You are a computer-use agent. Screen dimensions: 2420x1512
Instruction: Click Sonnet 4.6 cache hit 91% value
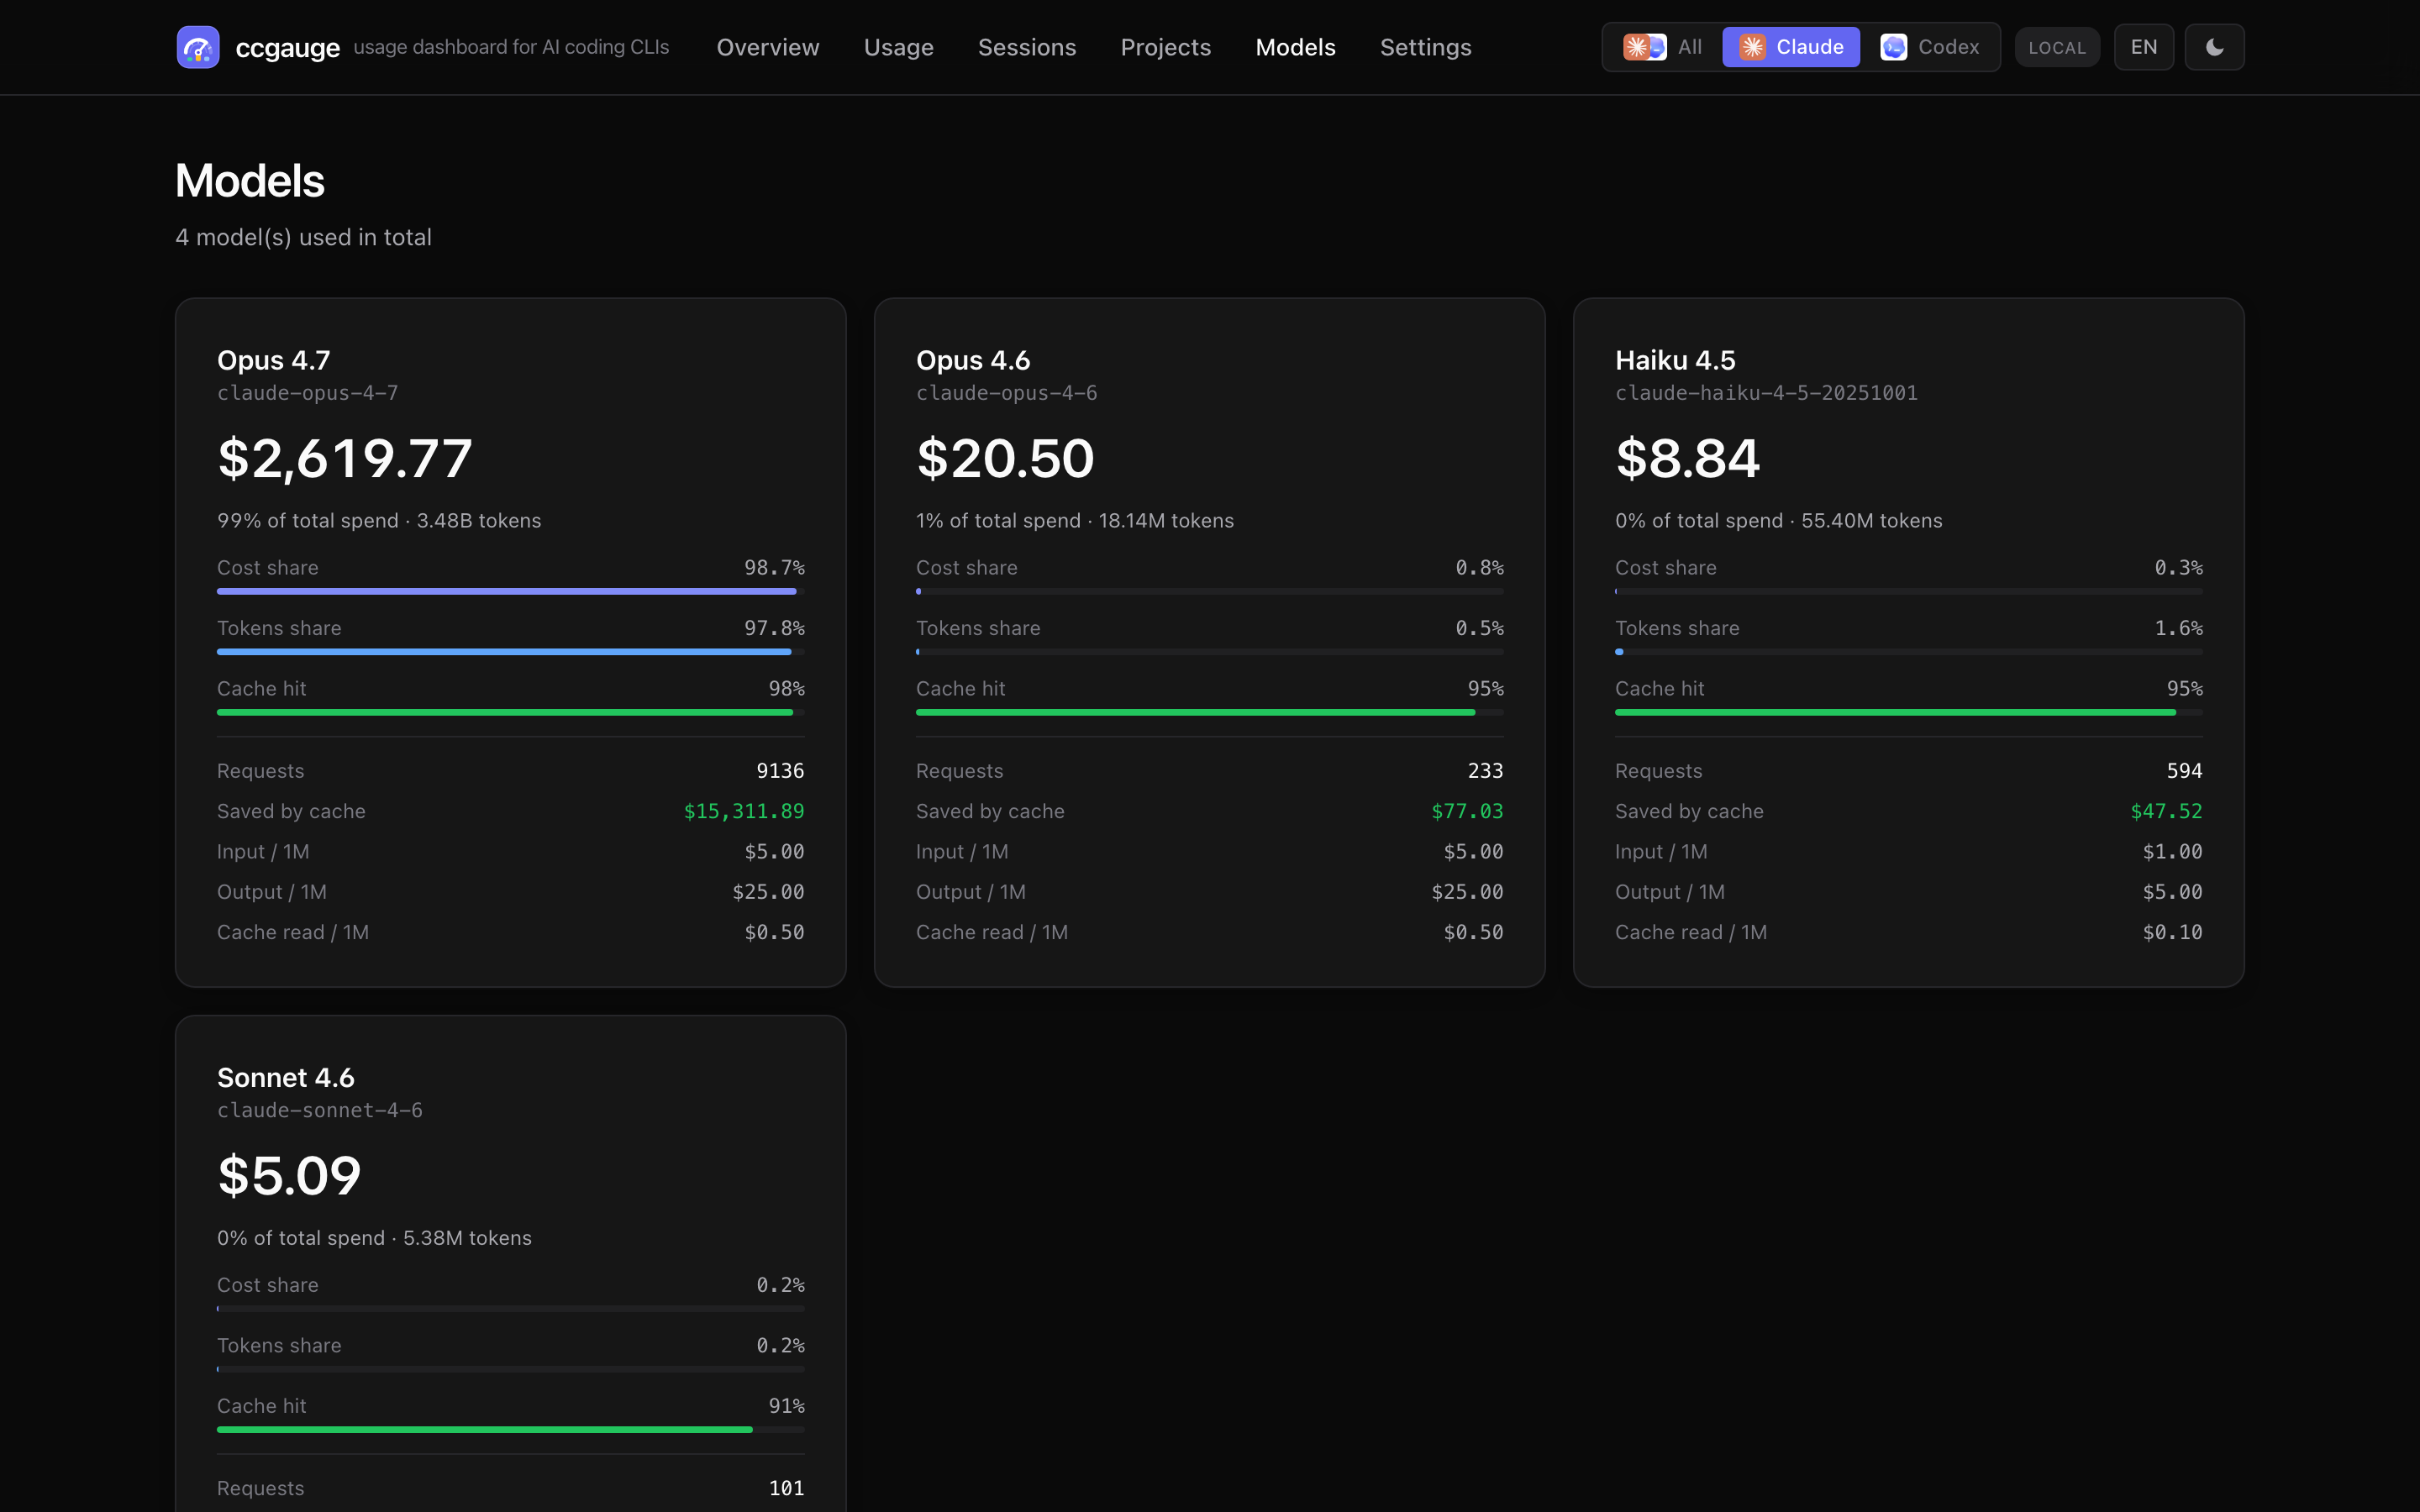(x=787, y=1406)
